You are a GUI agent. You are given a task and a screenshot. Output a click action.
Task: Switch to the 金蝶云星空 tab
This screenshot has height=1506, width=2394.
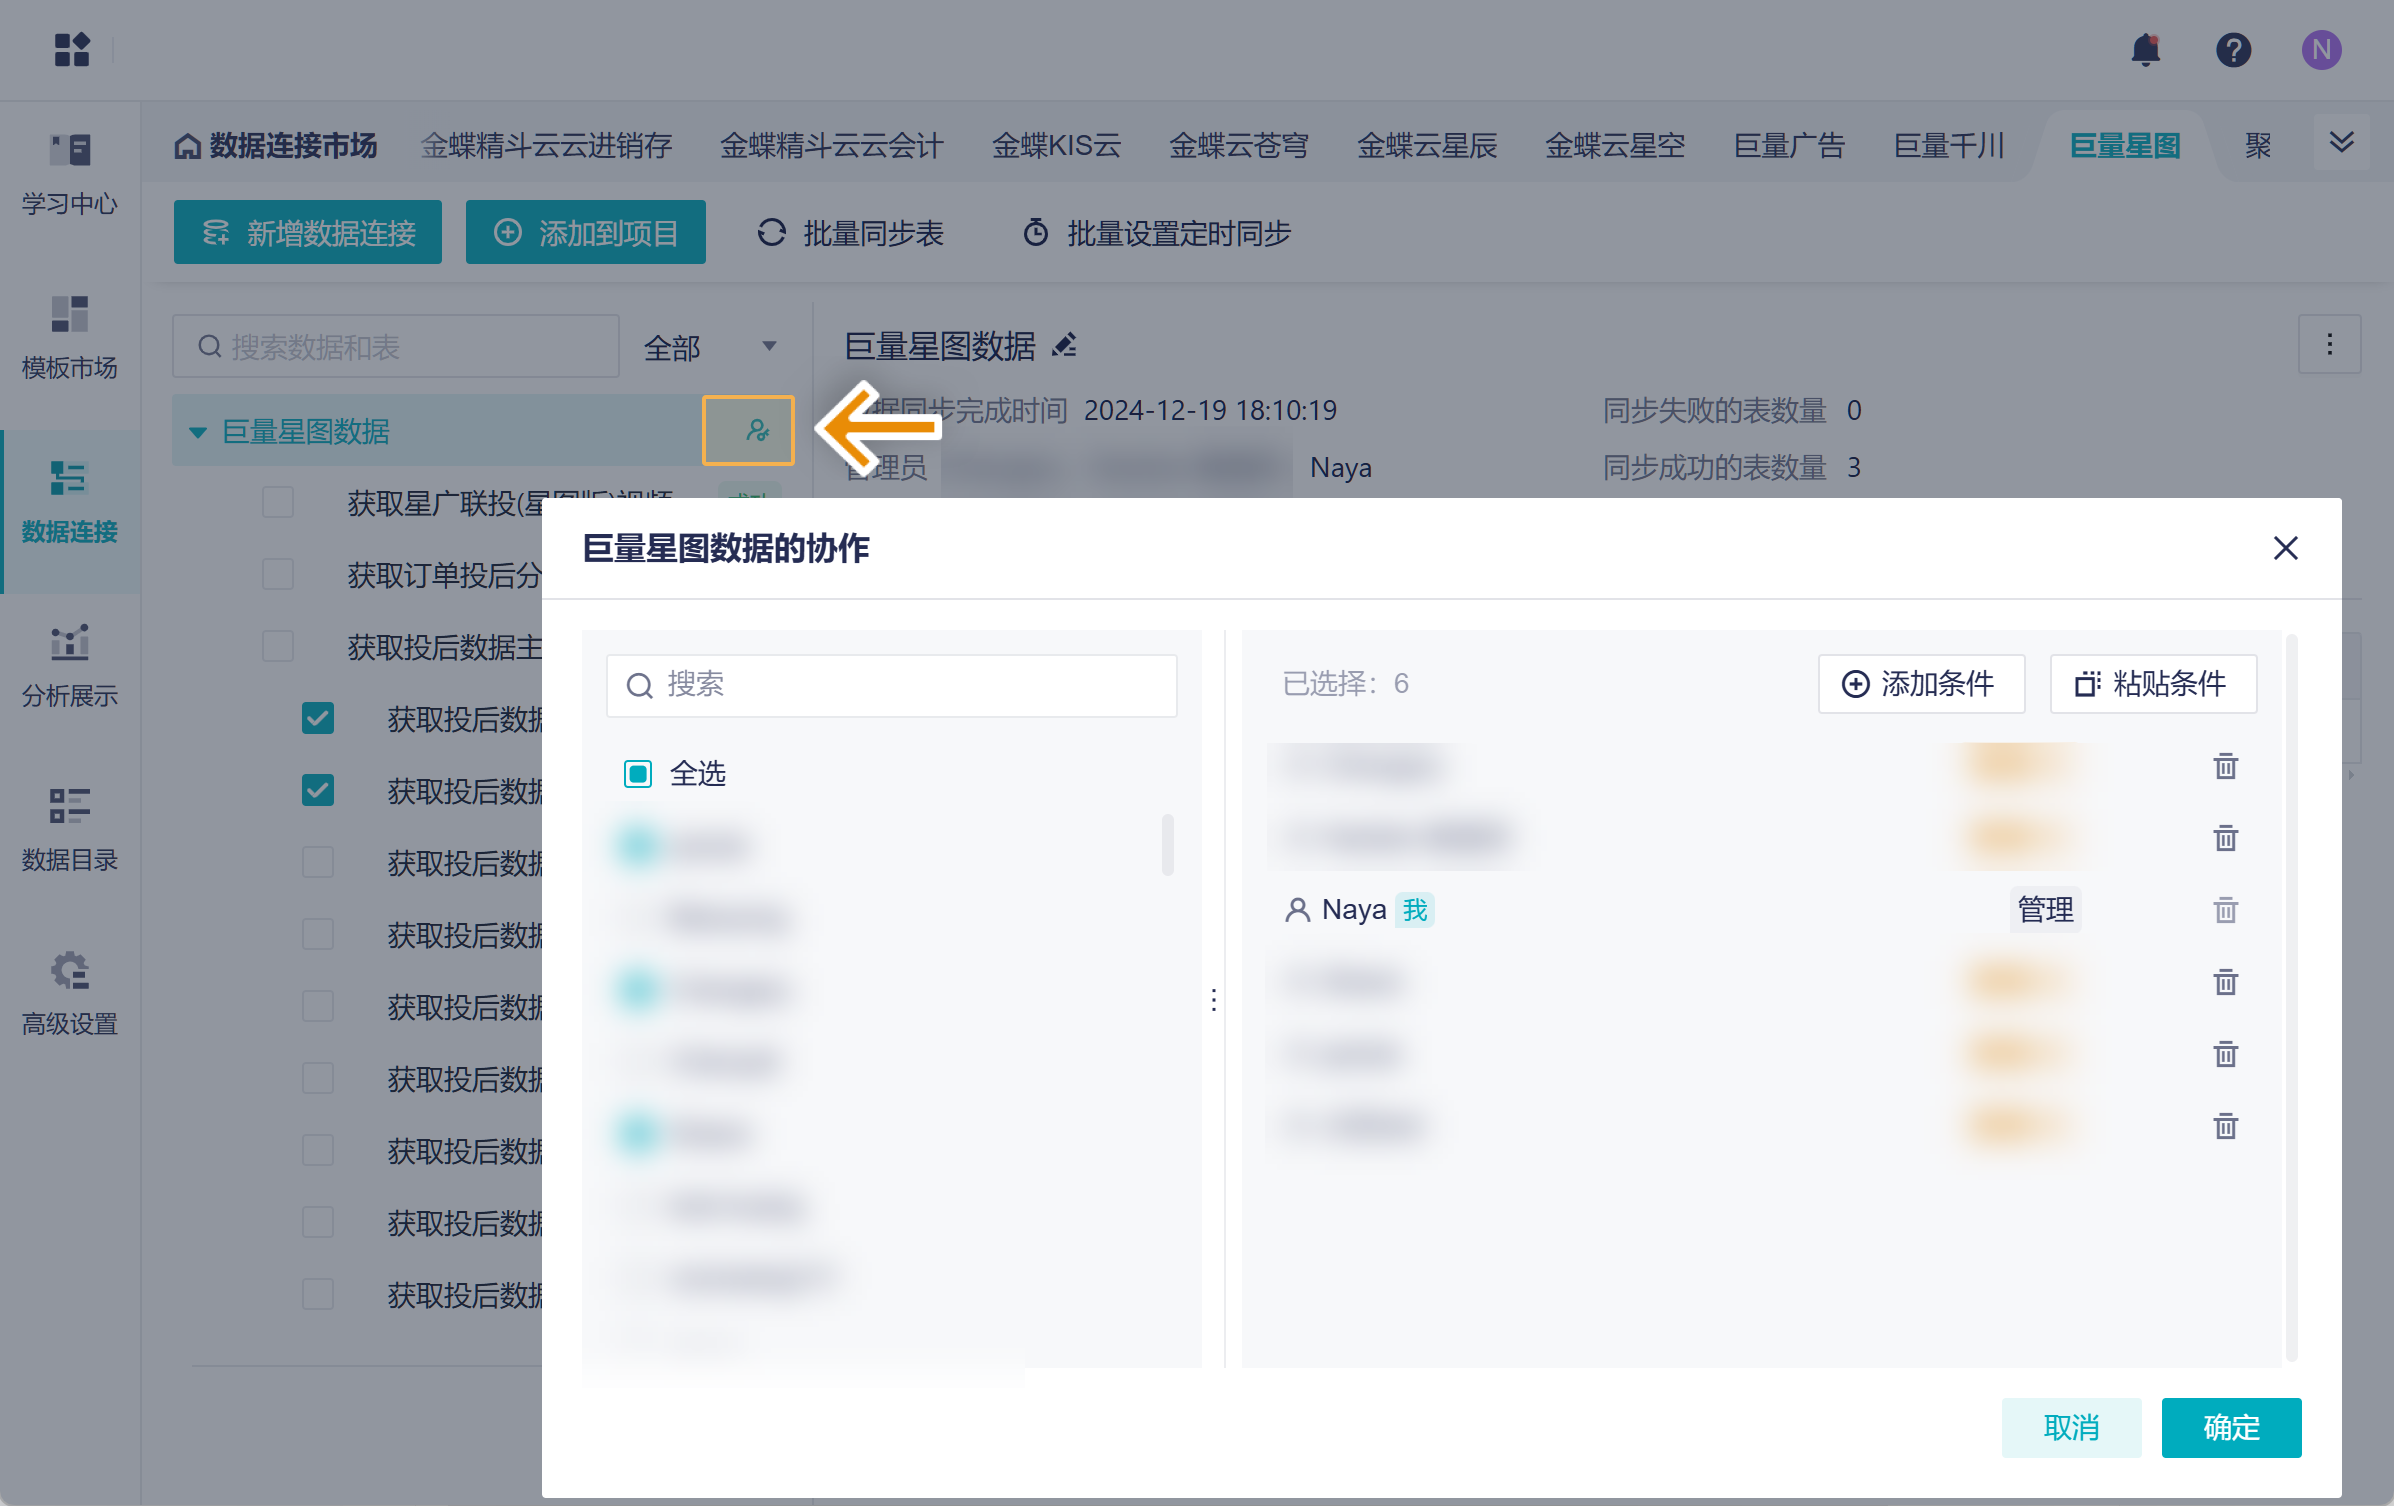[x=1615, y=146]
